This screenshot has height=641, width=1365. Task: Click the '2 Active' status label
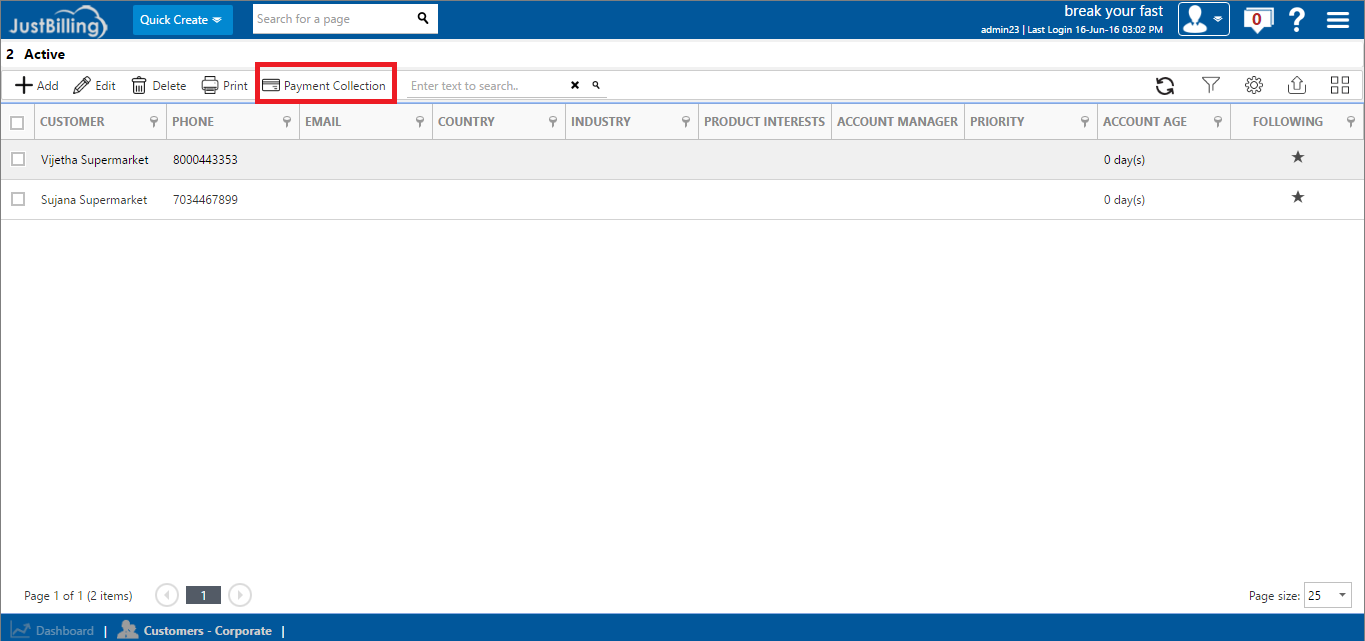[x=36, y=54]
